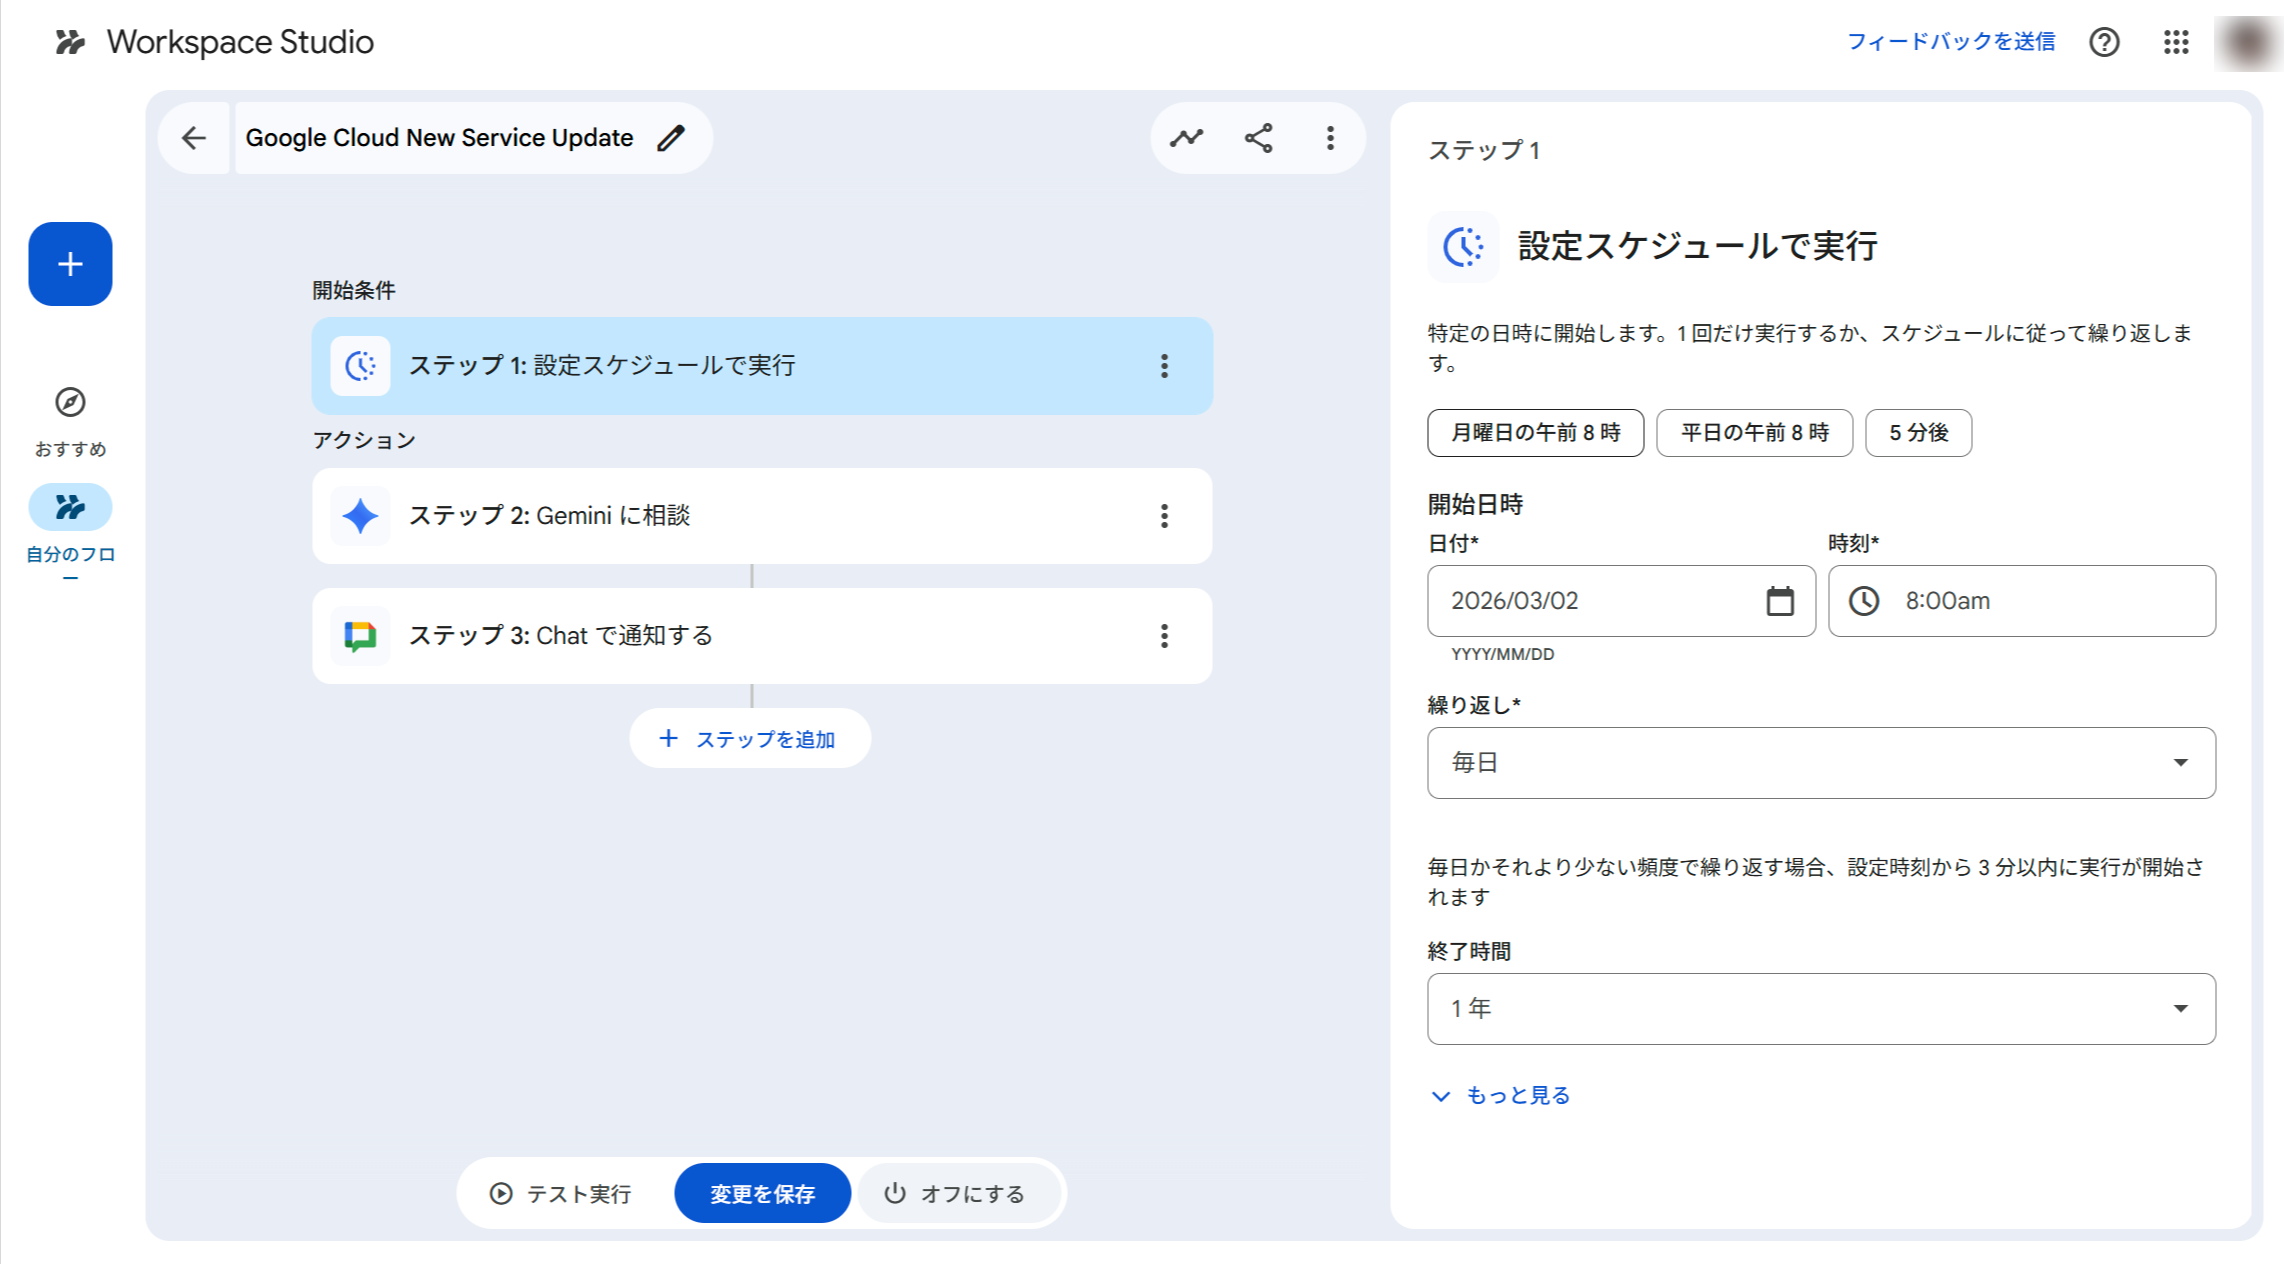This screenshot has height=1264, width=2288.
Task: Click the clock icon in time field
Action: (x=1864, y=601)
